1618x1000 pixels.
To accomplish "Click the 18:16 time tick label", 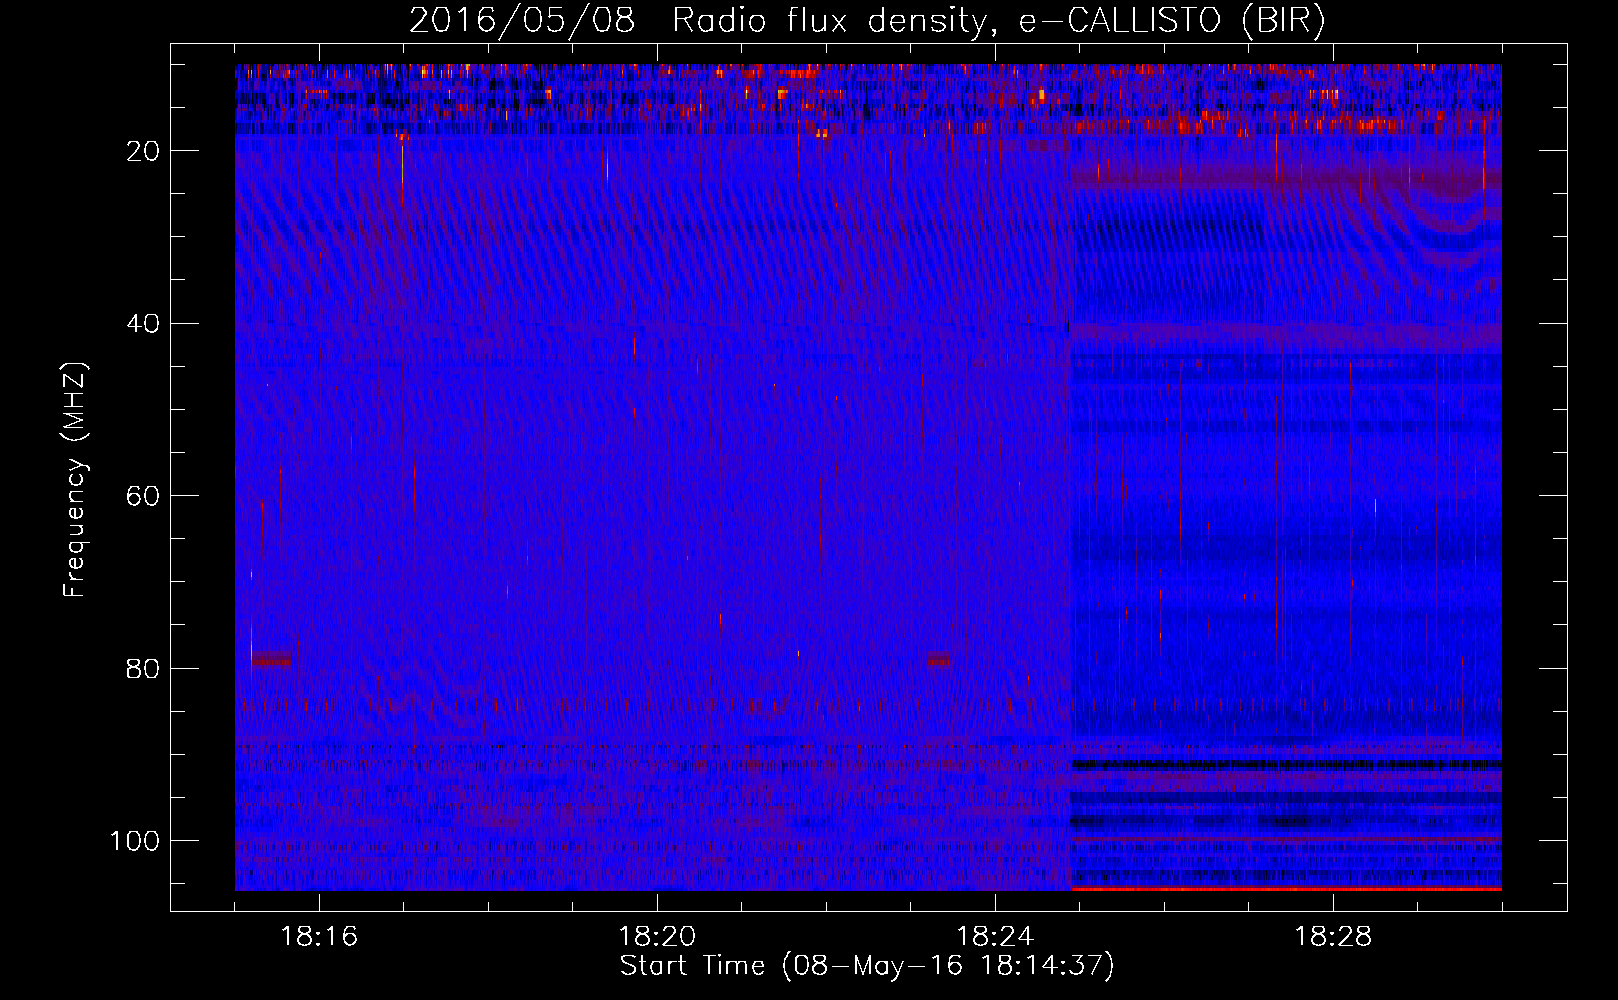I will coord(319,936).
